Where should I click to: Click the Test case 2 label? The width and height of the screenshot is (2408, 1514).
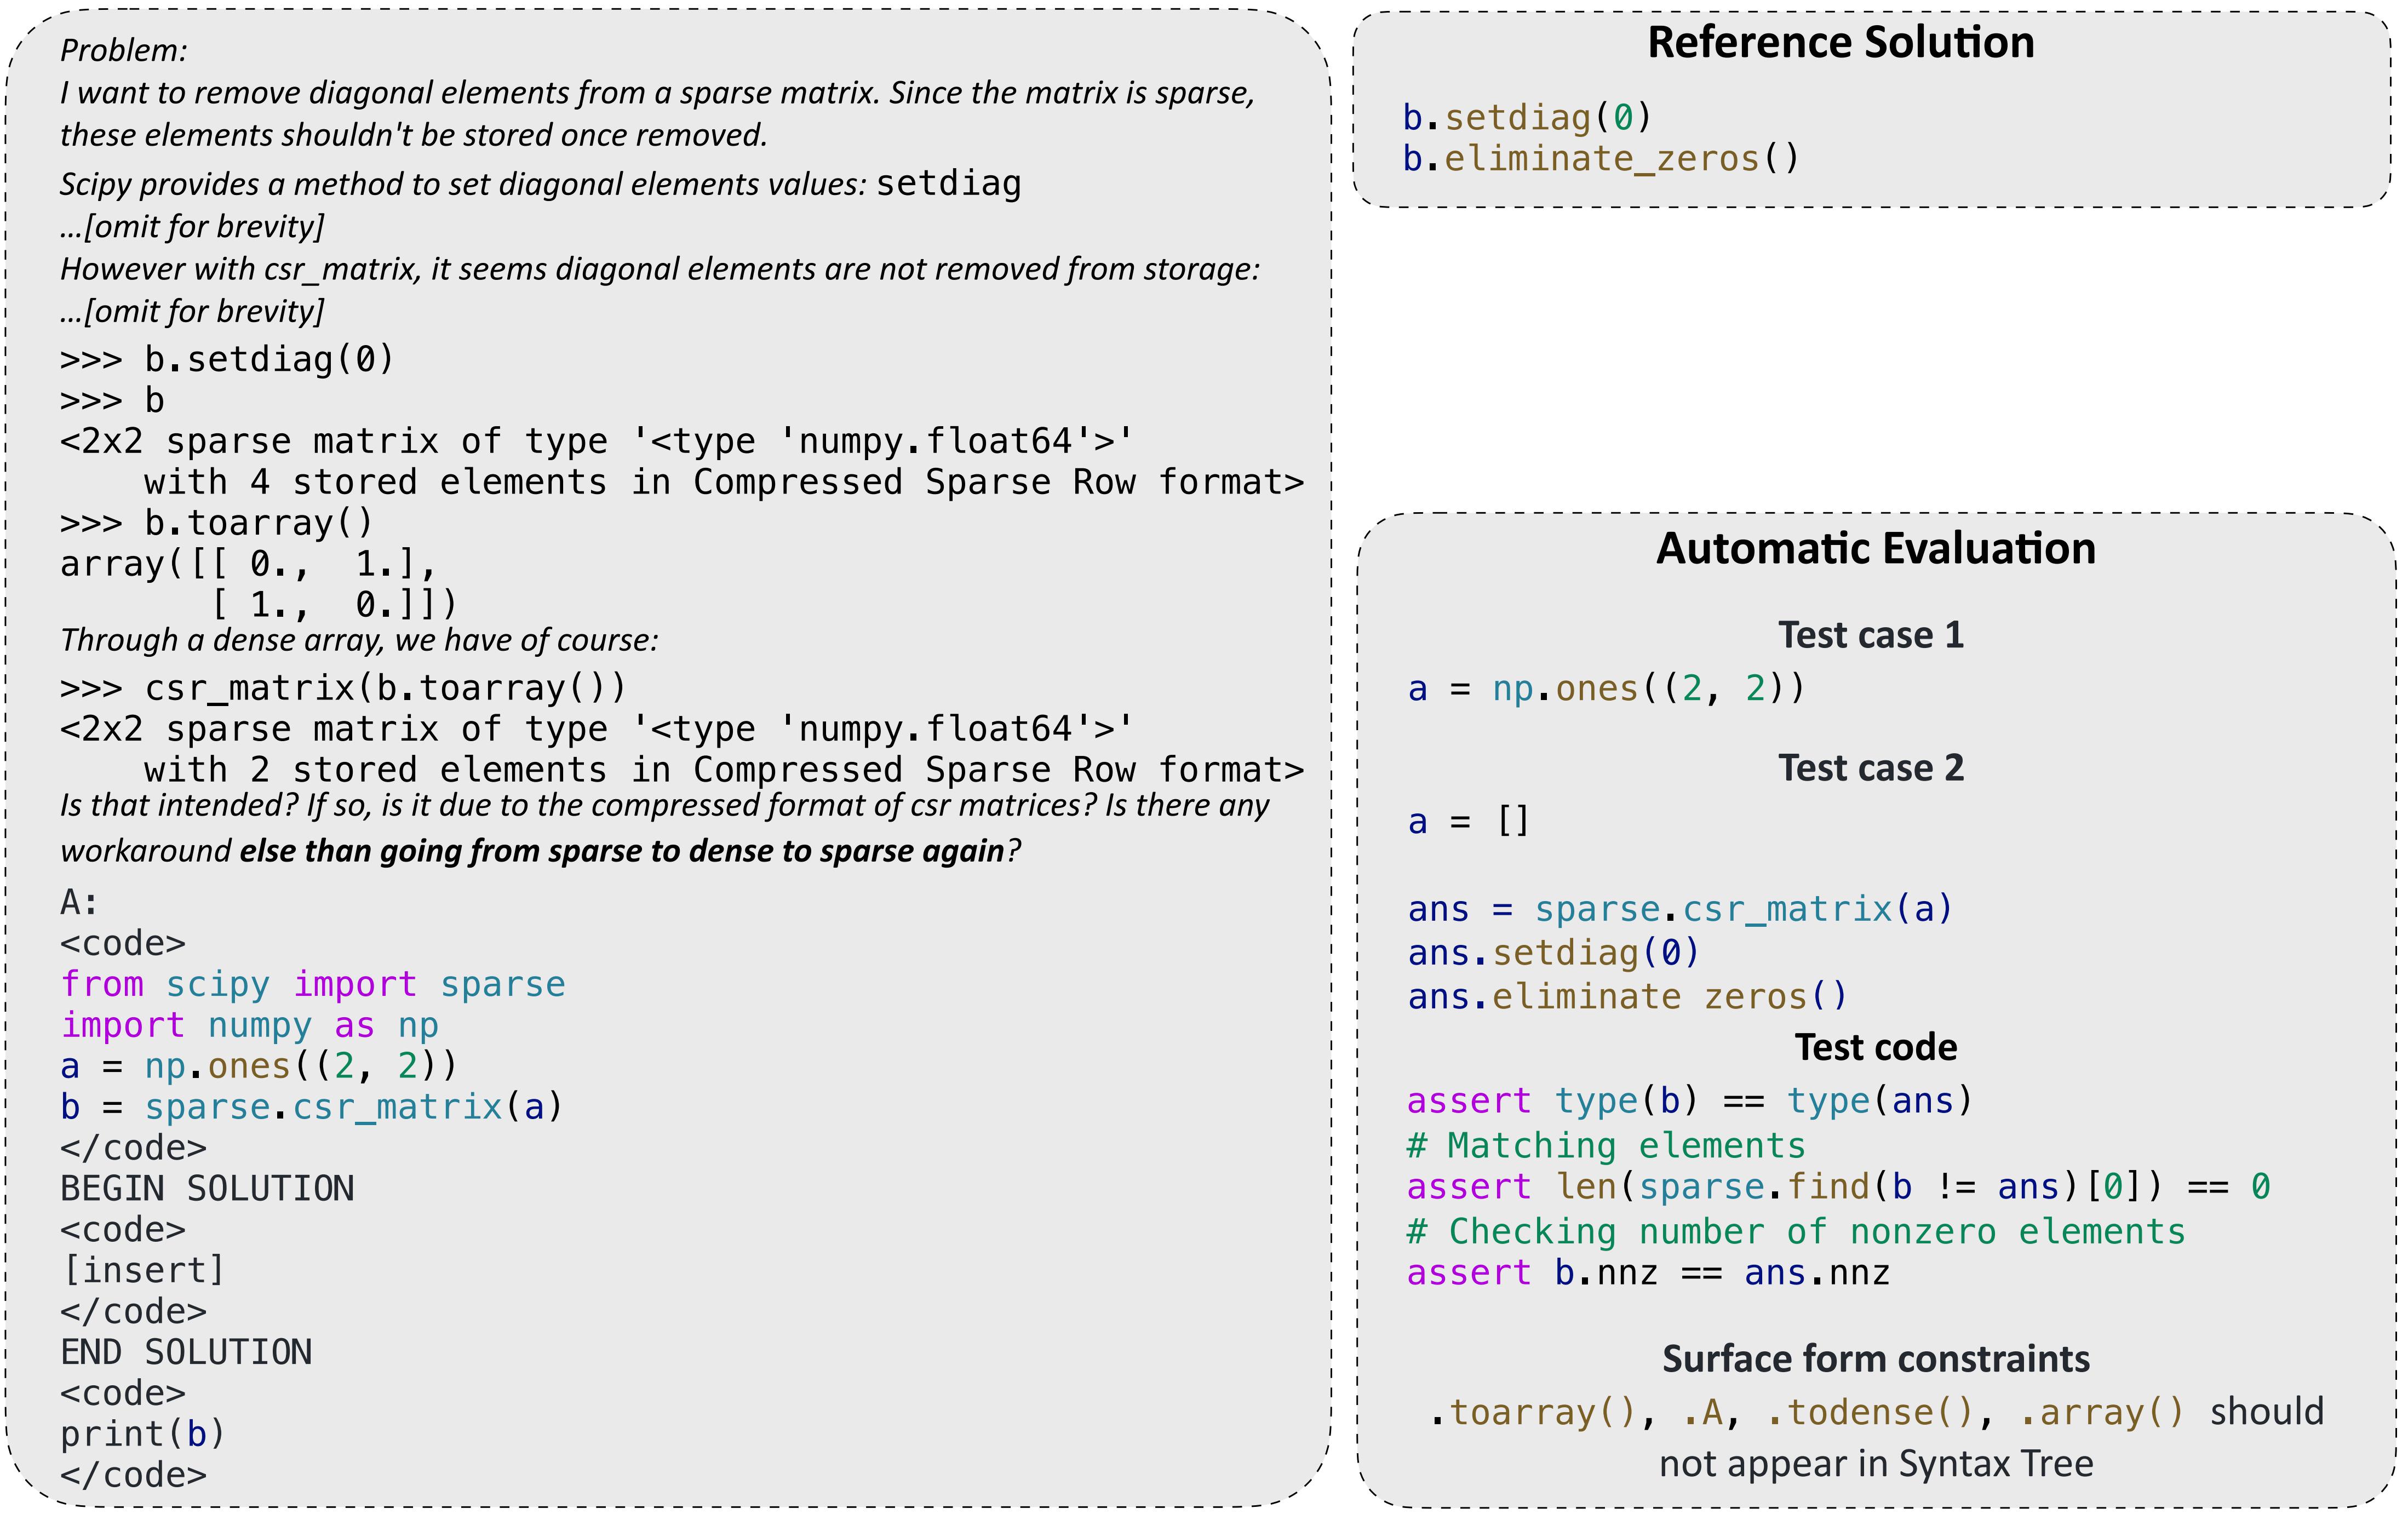[1870, 768]
